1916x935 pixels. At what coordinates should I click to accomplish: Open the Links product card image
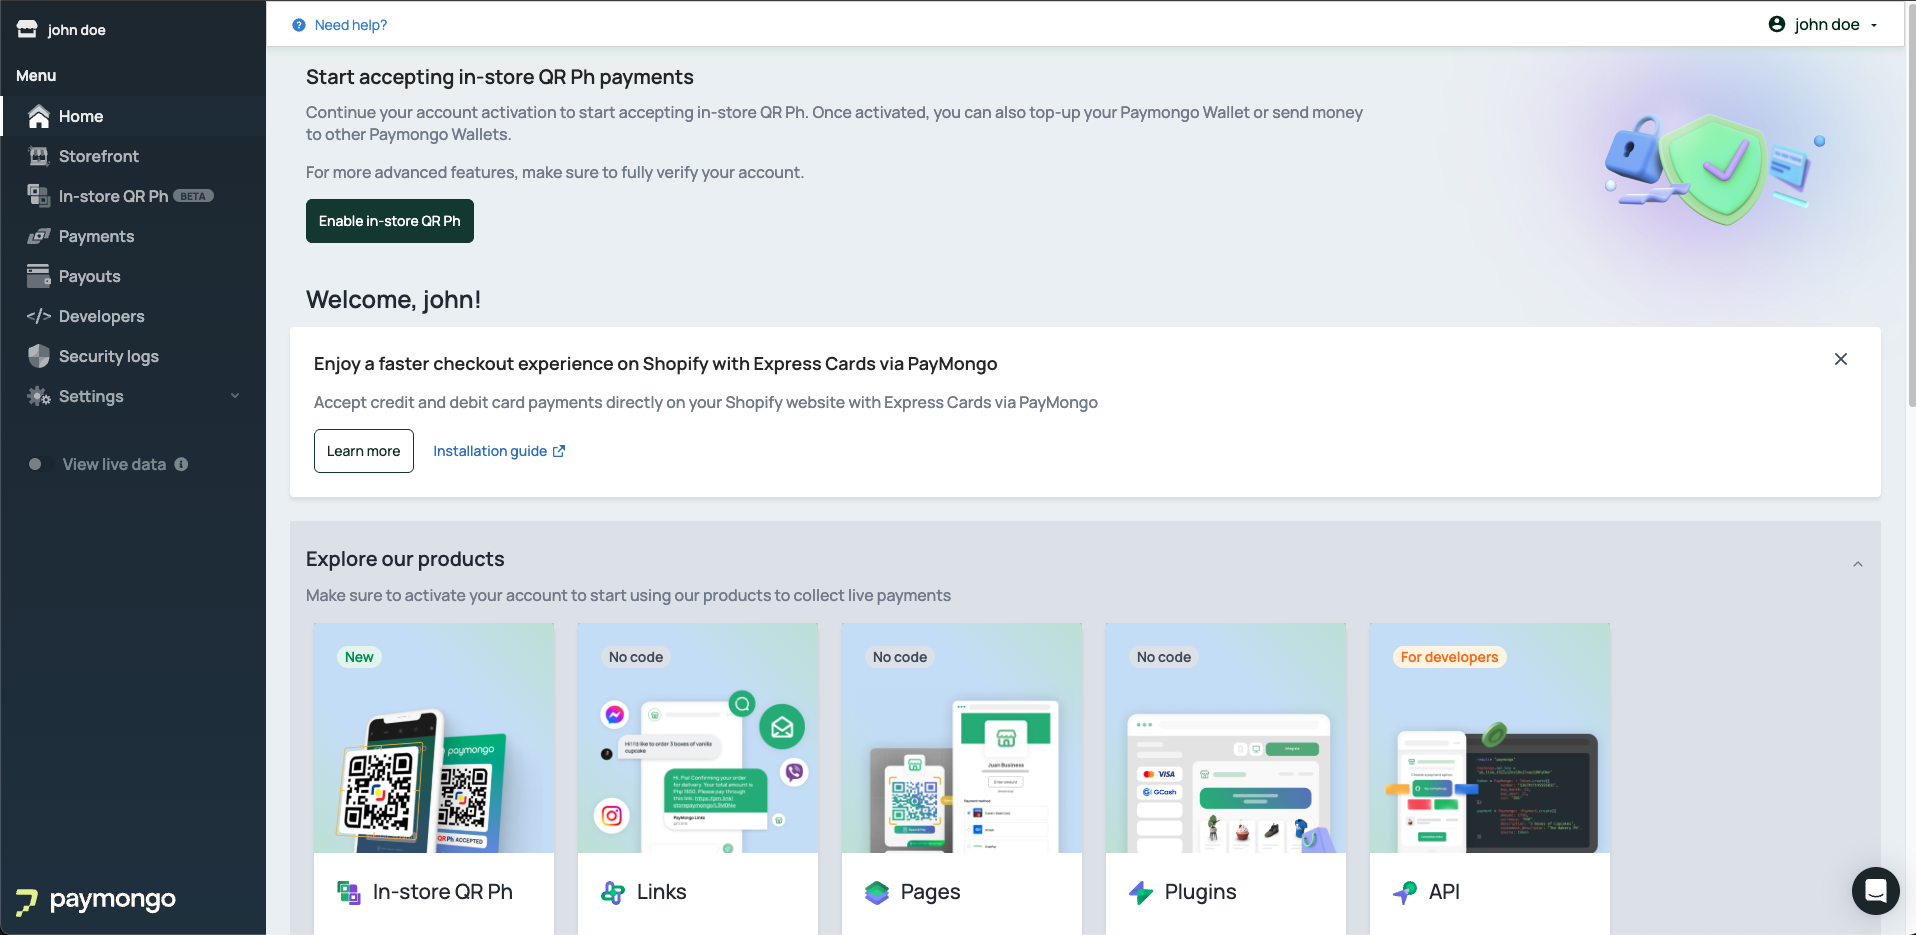pyautogui.click(x=698, y=738)
